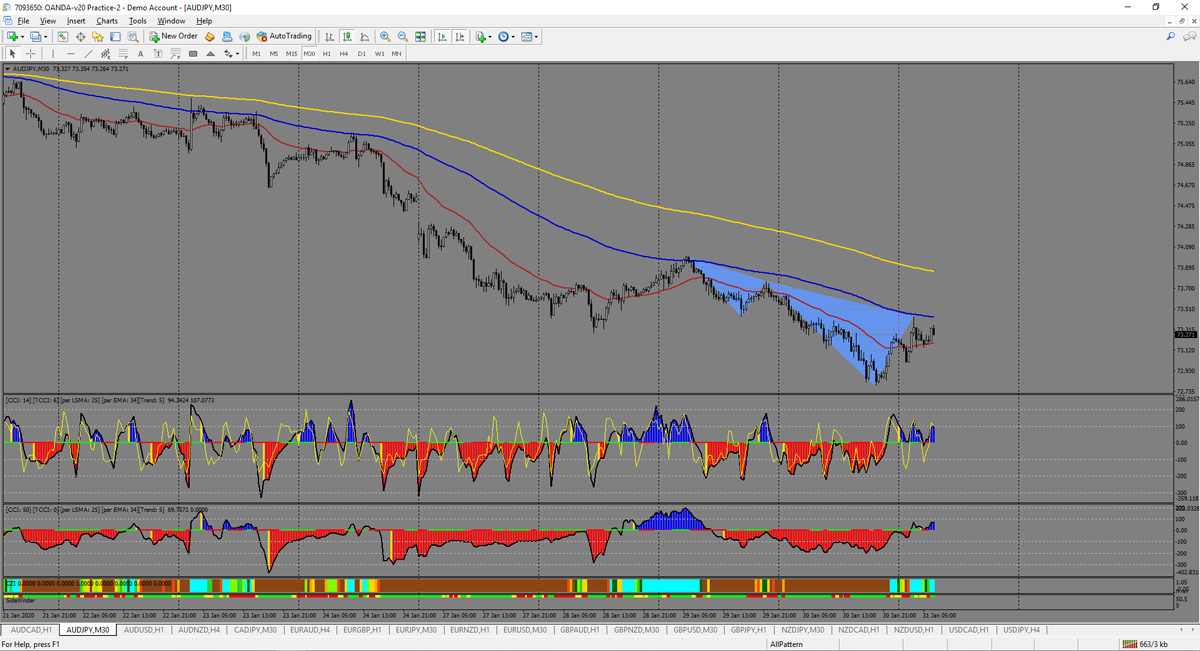Open the Window menu

click(x=171, y=21)
